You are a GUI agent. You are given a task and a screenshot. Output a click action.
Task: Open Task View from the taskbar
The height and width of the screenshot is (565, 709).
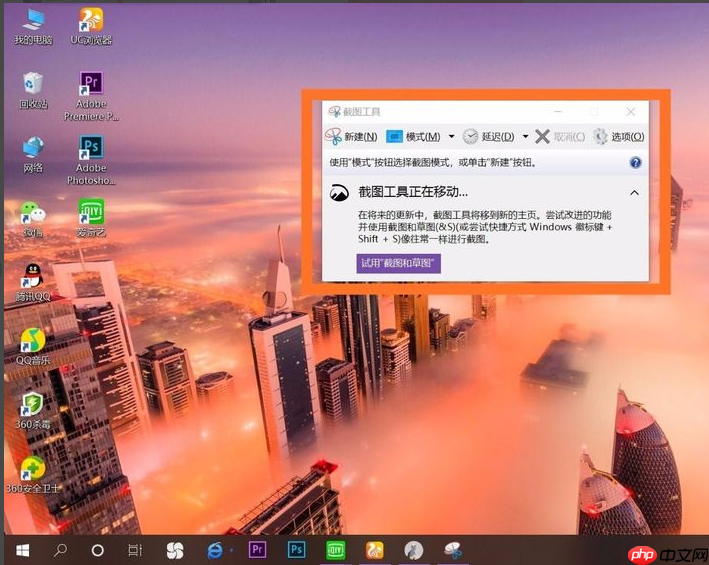135,550
